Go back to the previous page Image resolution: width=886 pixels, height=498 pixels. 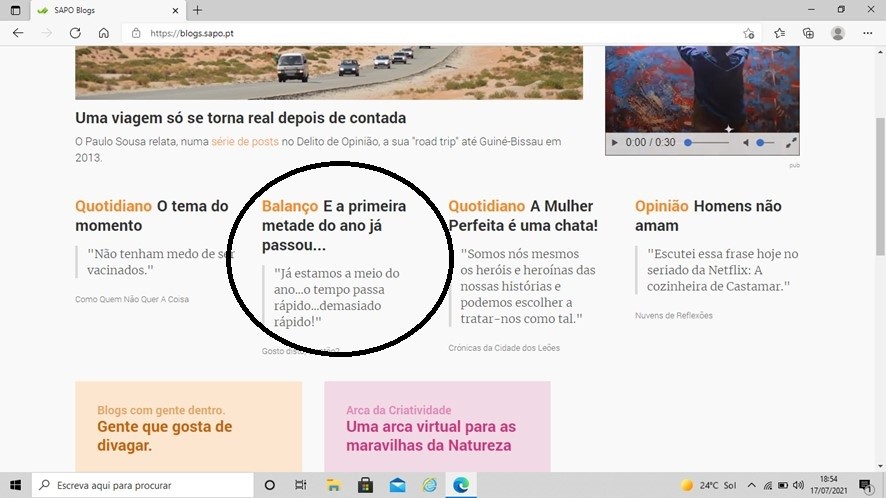click(18, 33)
